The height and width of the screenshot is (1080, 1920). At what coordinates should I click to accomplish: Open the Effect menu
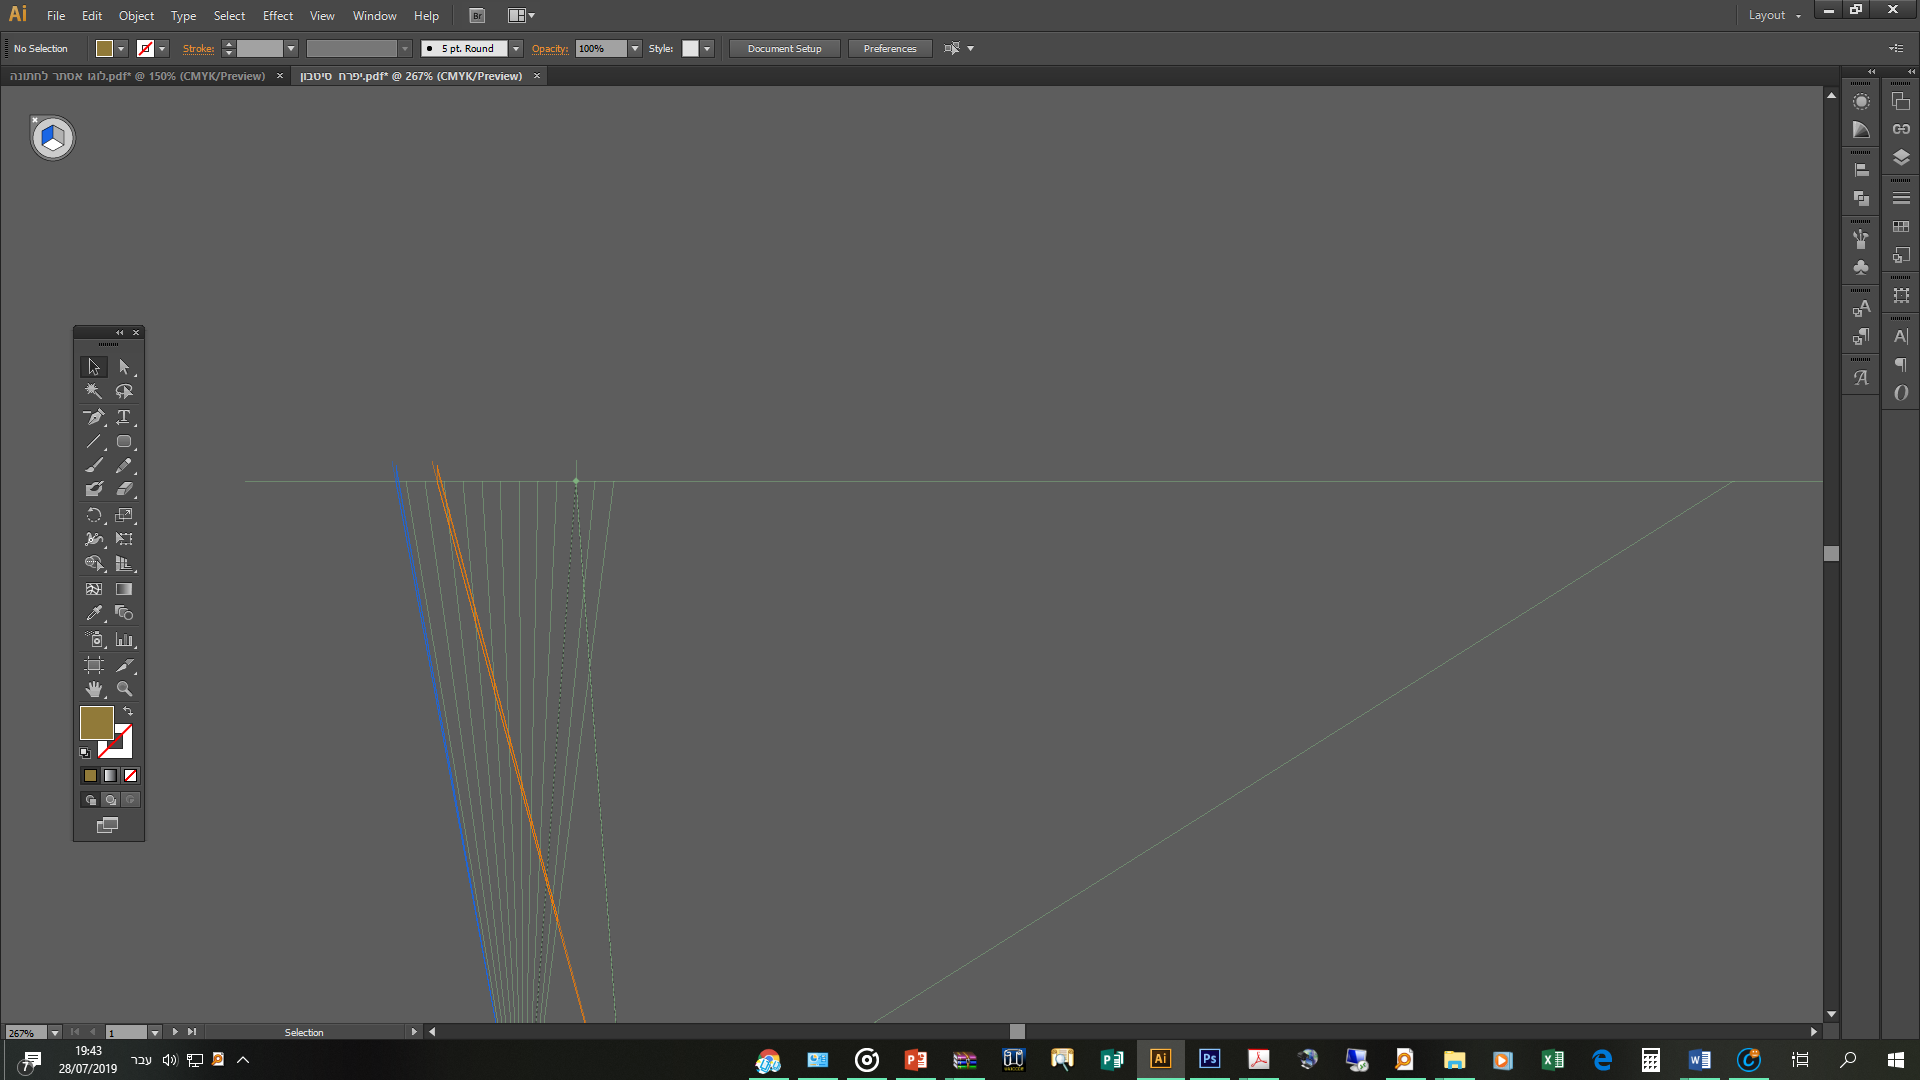coord(278,15)
